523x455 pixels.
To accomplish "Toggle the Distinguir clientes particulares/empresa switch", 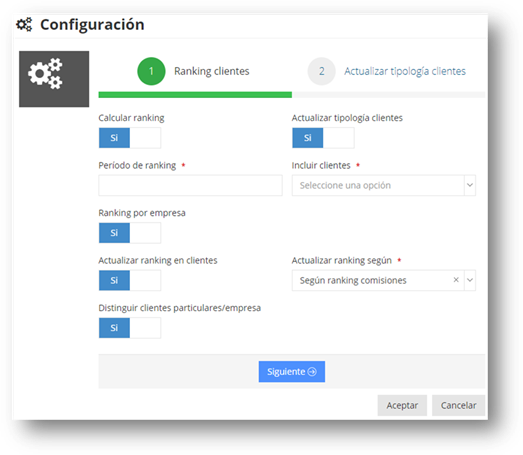I will click(130, 328).
